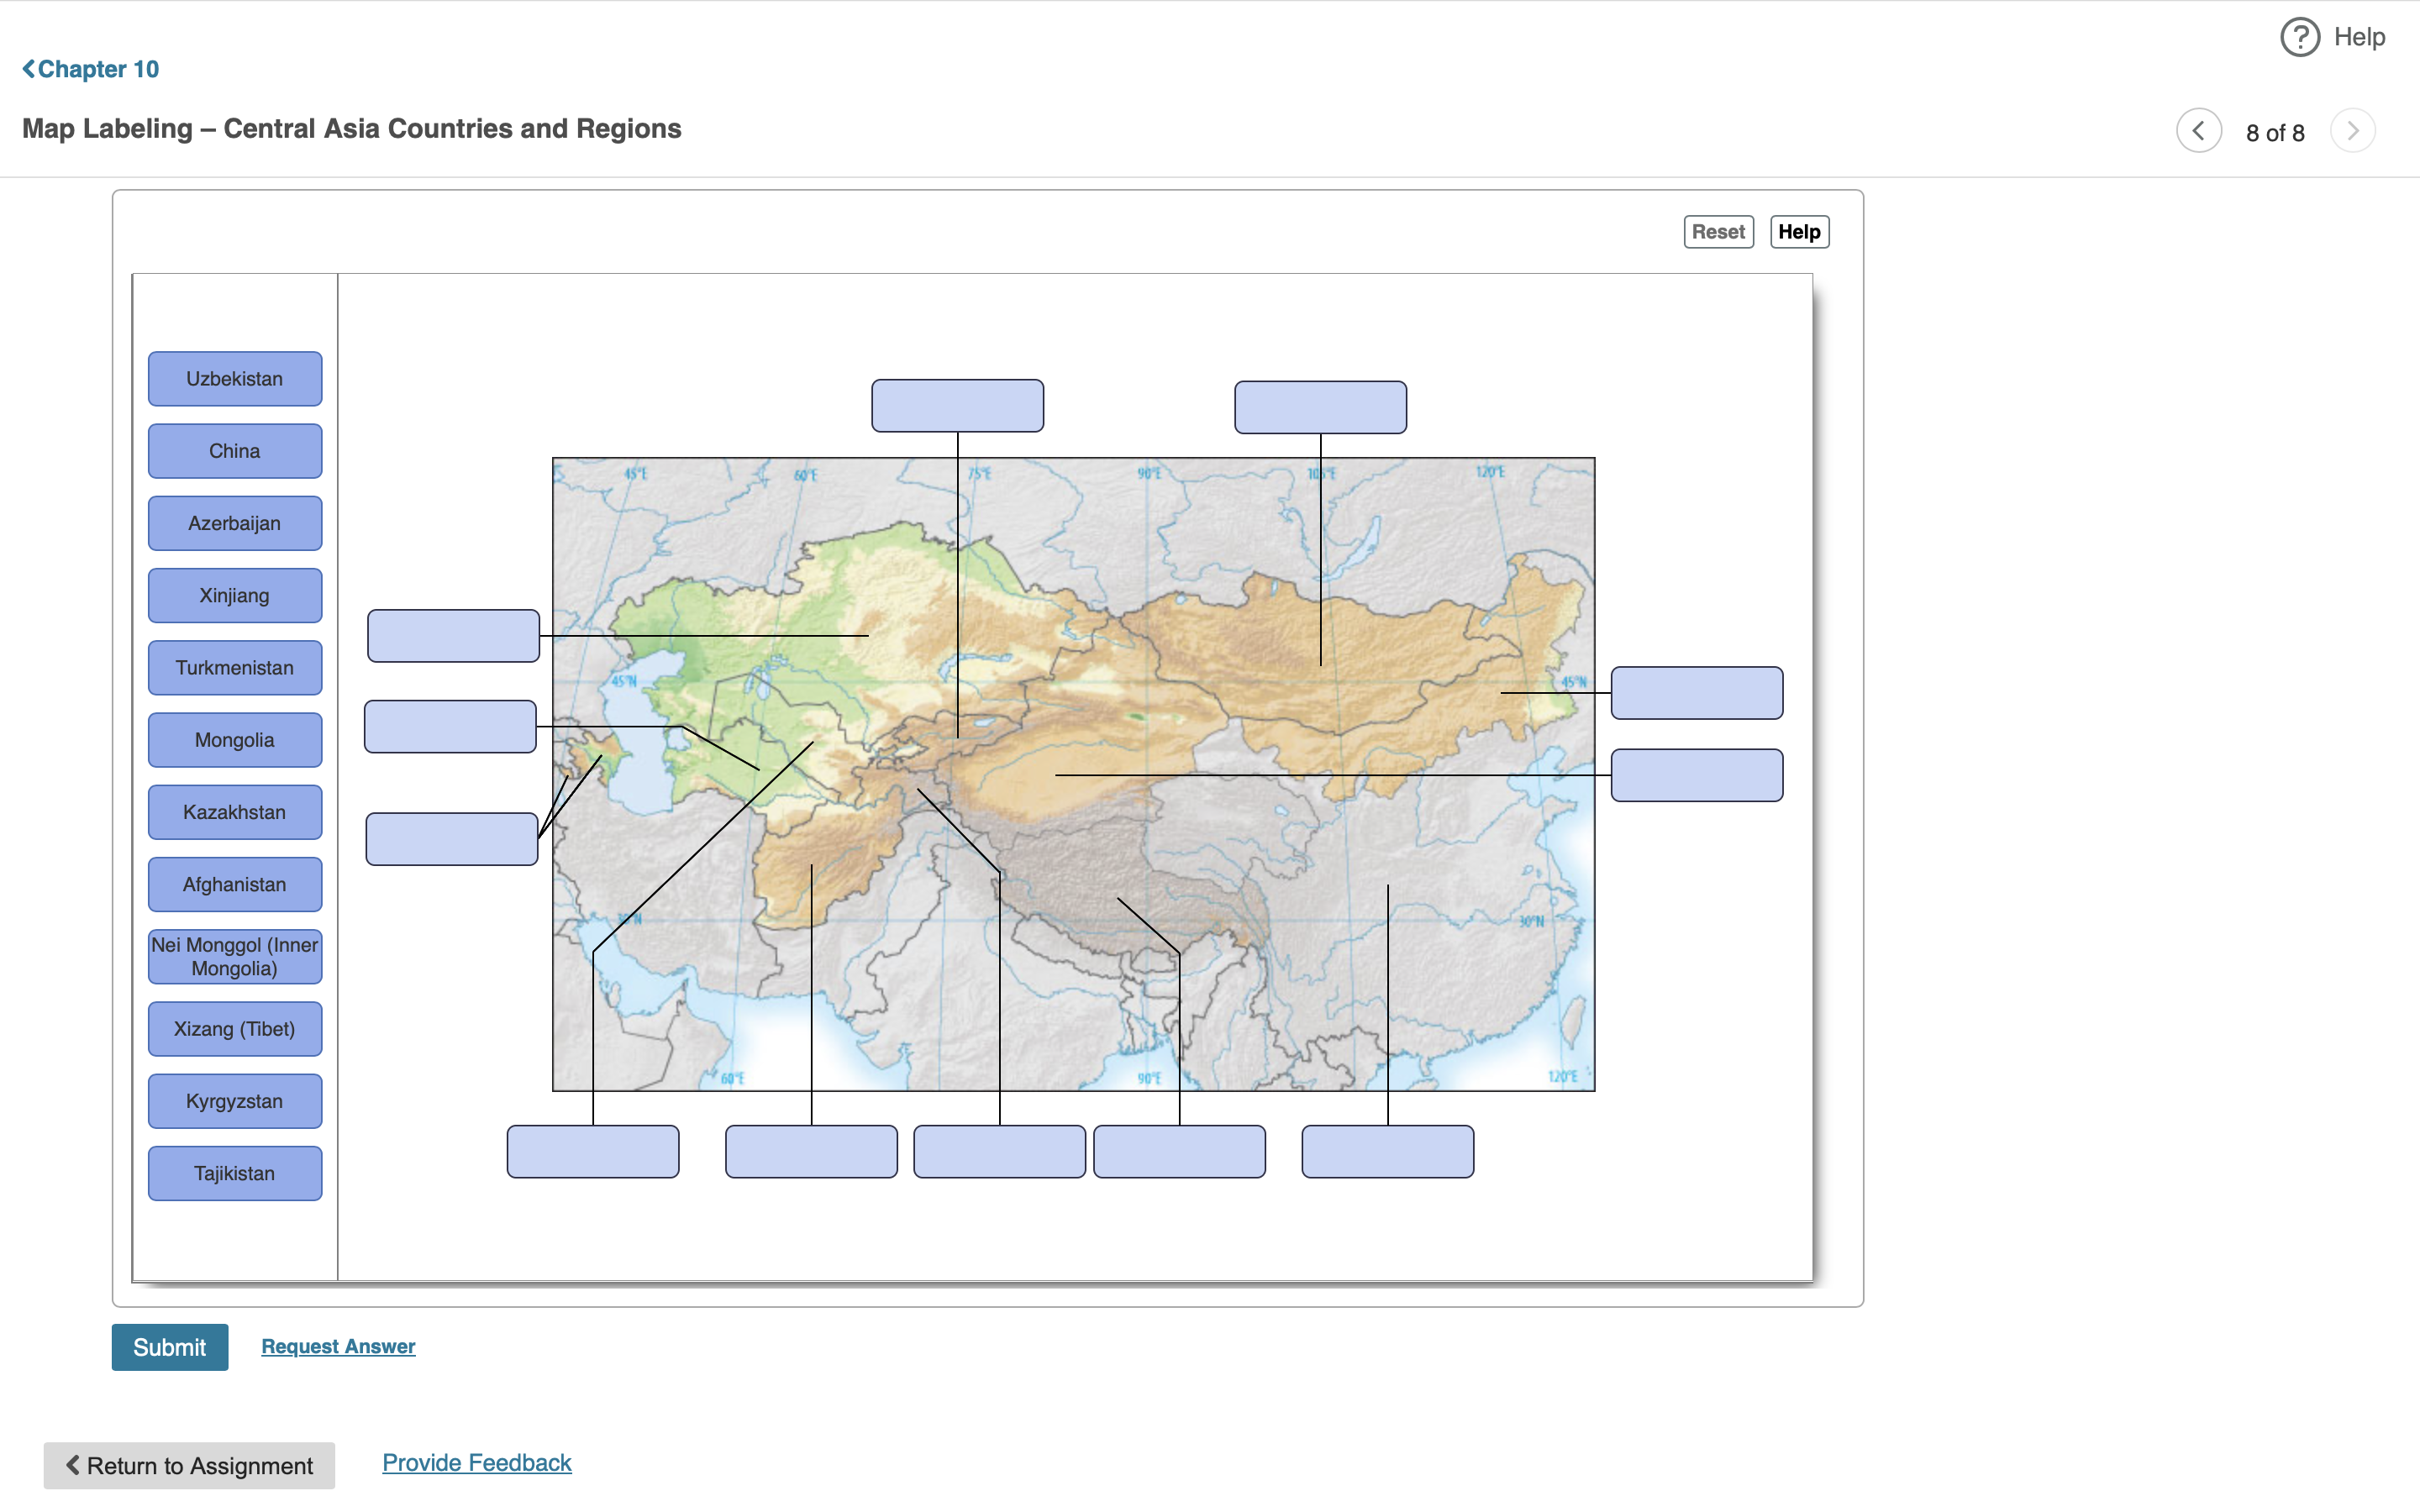
Task: Click the leftmost empty drop box below map
Action: click(593, 1152)
